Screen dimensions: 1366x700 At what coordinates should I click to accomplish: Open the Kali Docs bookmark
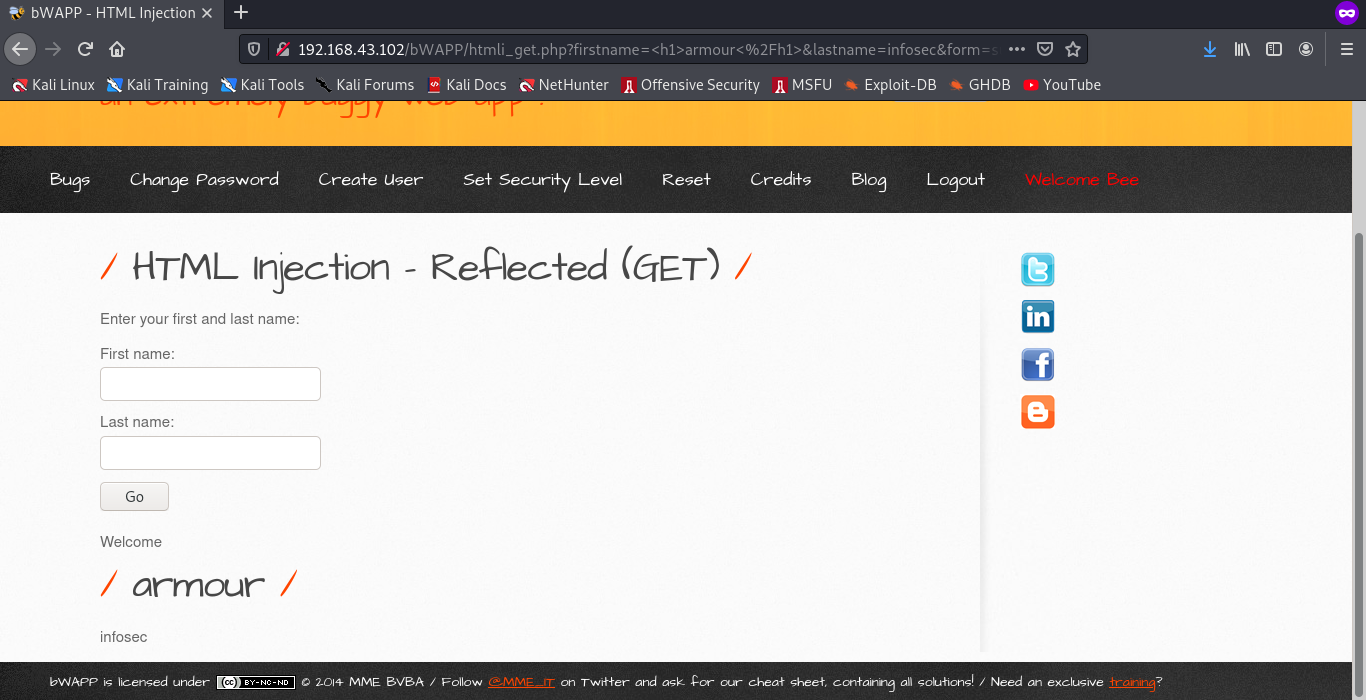(x=466, y=85)
